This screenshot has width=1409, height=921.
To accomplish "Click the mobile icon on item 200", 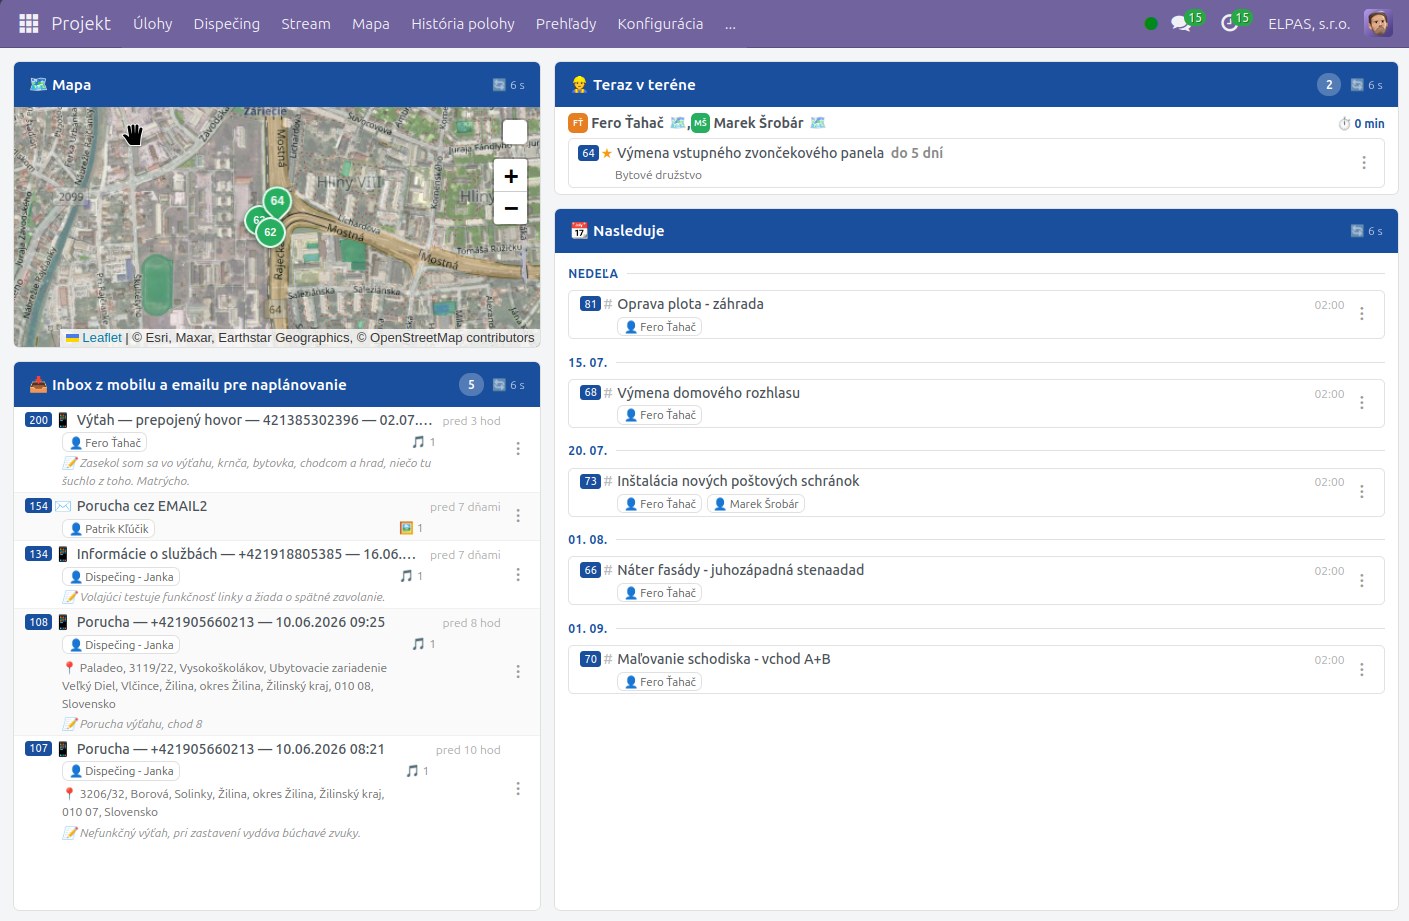I will click(63, 420).
